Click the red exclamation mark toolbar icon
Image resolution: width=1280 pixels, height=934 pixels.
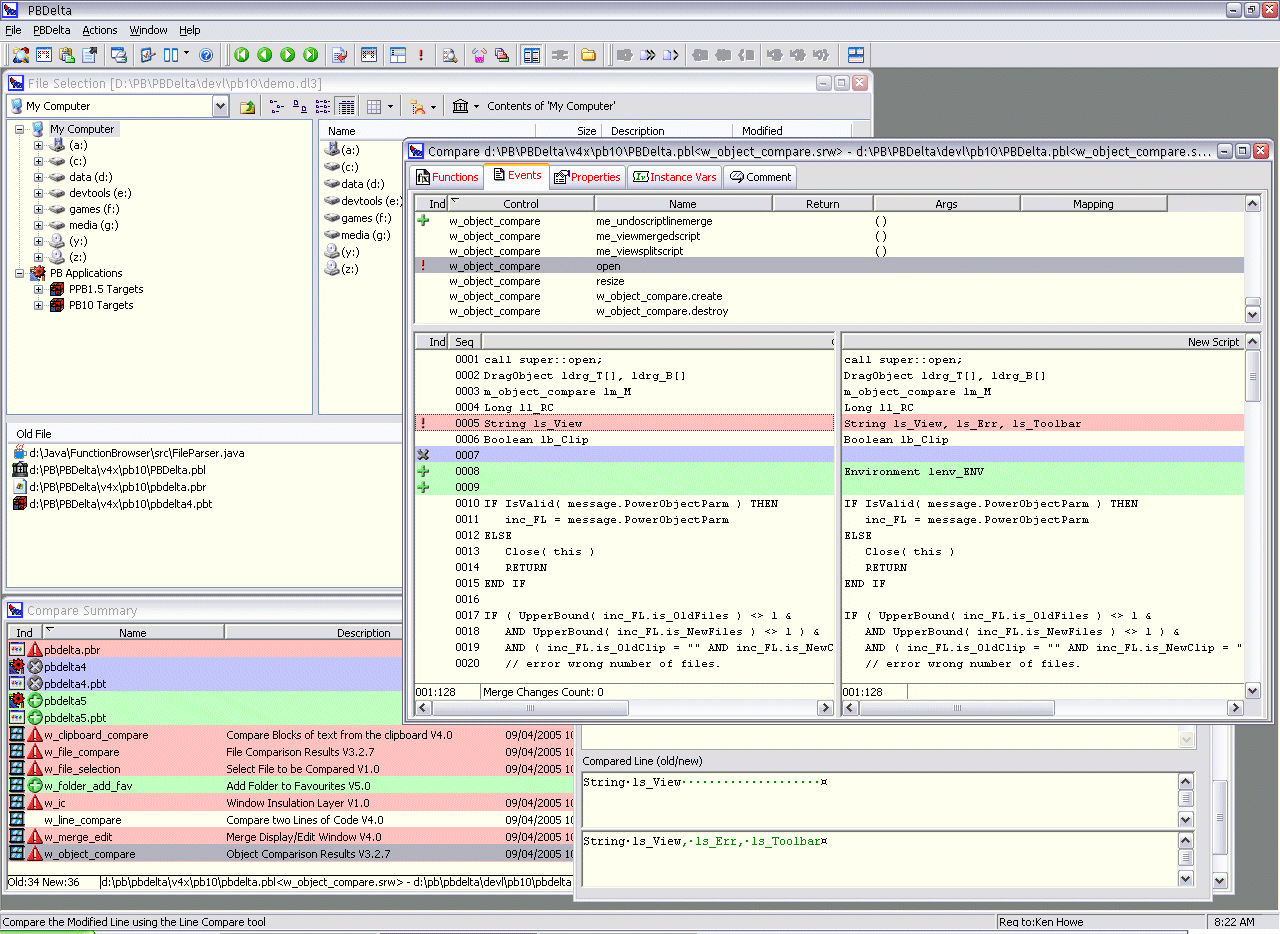click(421, 55)
